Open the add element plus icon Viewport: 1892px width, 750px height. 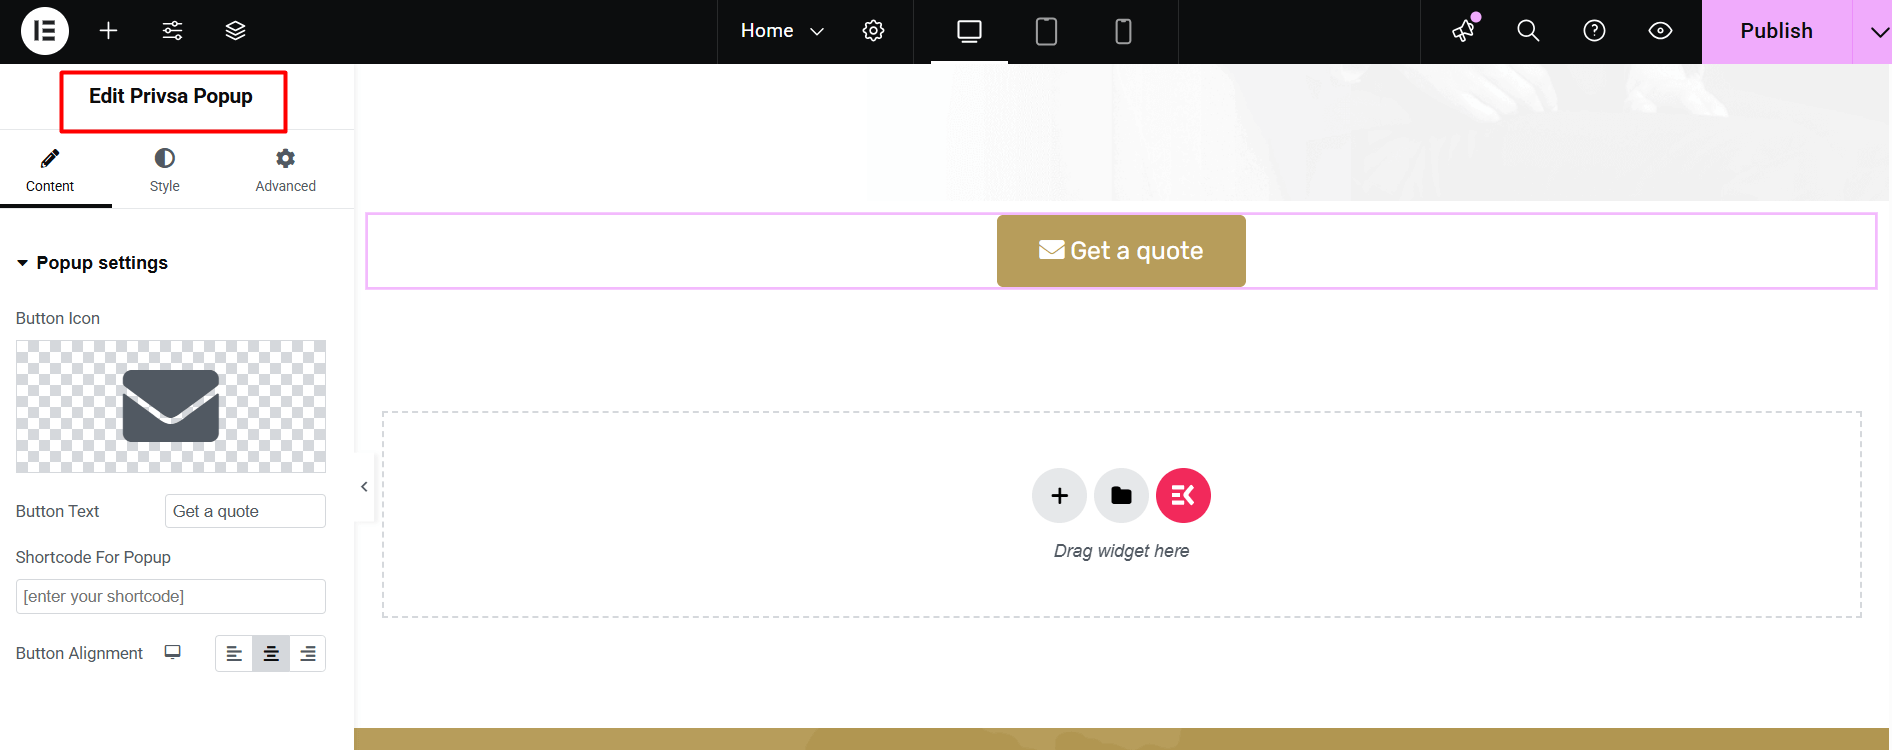[x=108, y=31]
